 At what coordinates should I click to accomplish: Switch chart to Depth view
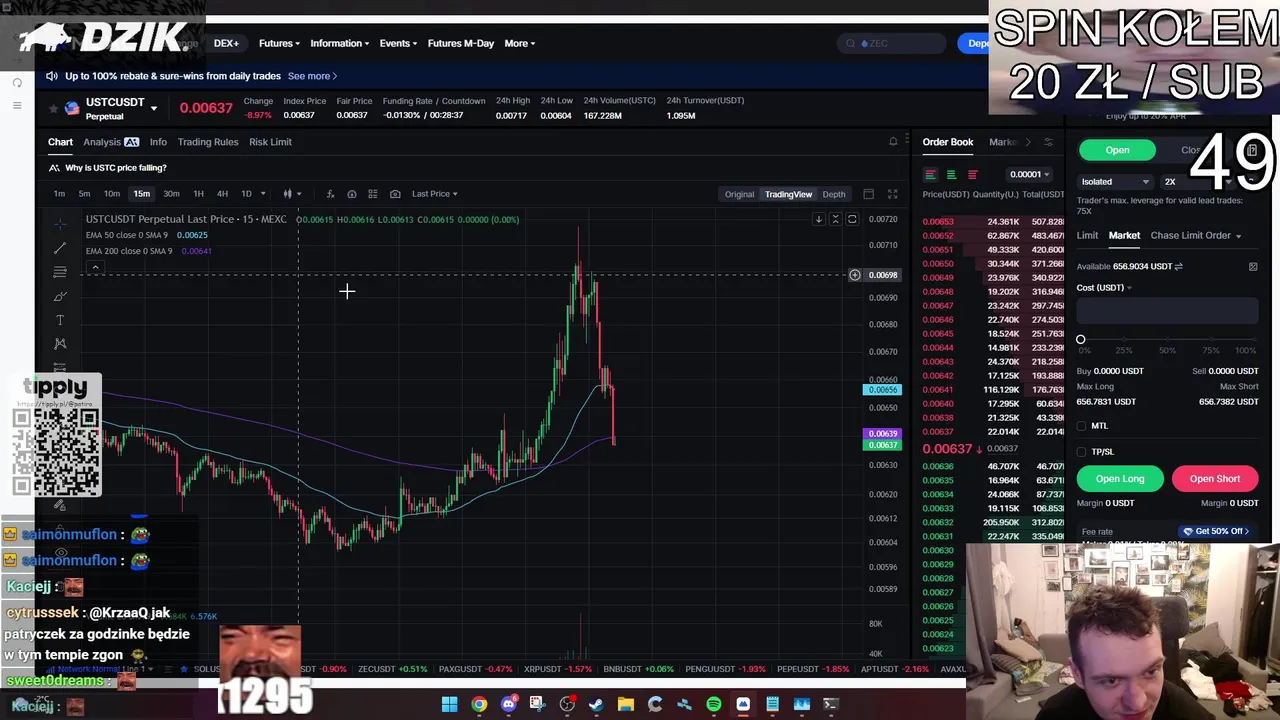[834, 194]
